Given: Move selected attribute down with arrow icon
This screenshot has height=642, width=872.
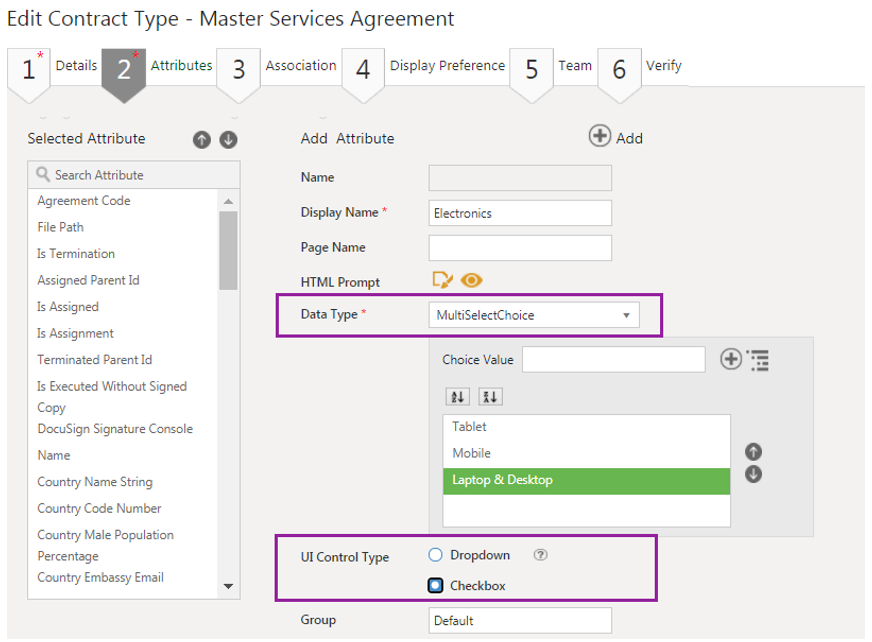Looking at the screenshot, I should click(x=228, y=140).
